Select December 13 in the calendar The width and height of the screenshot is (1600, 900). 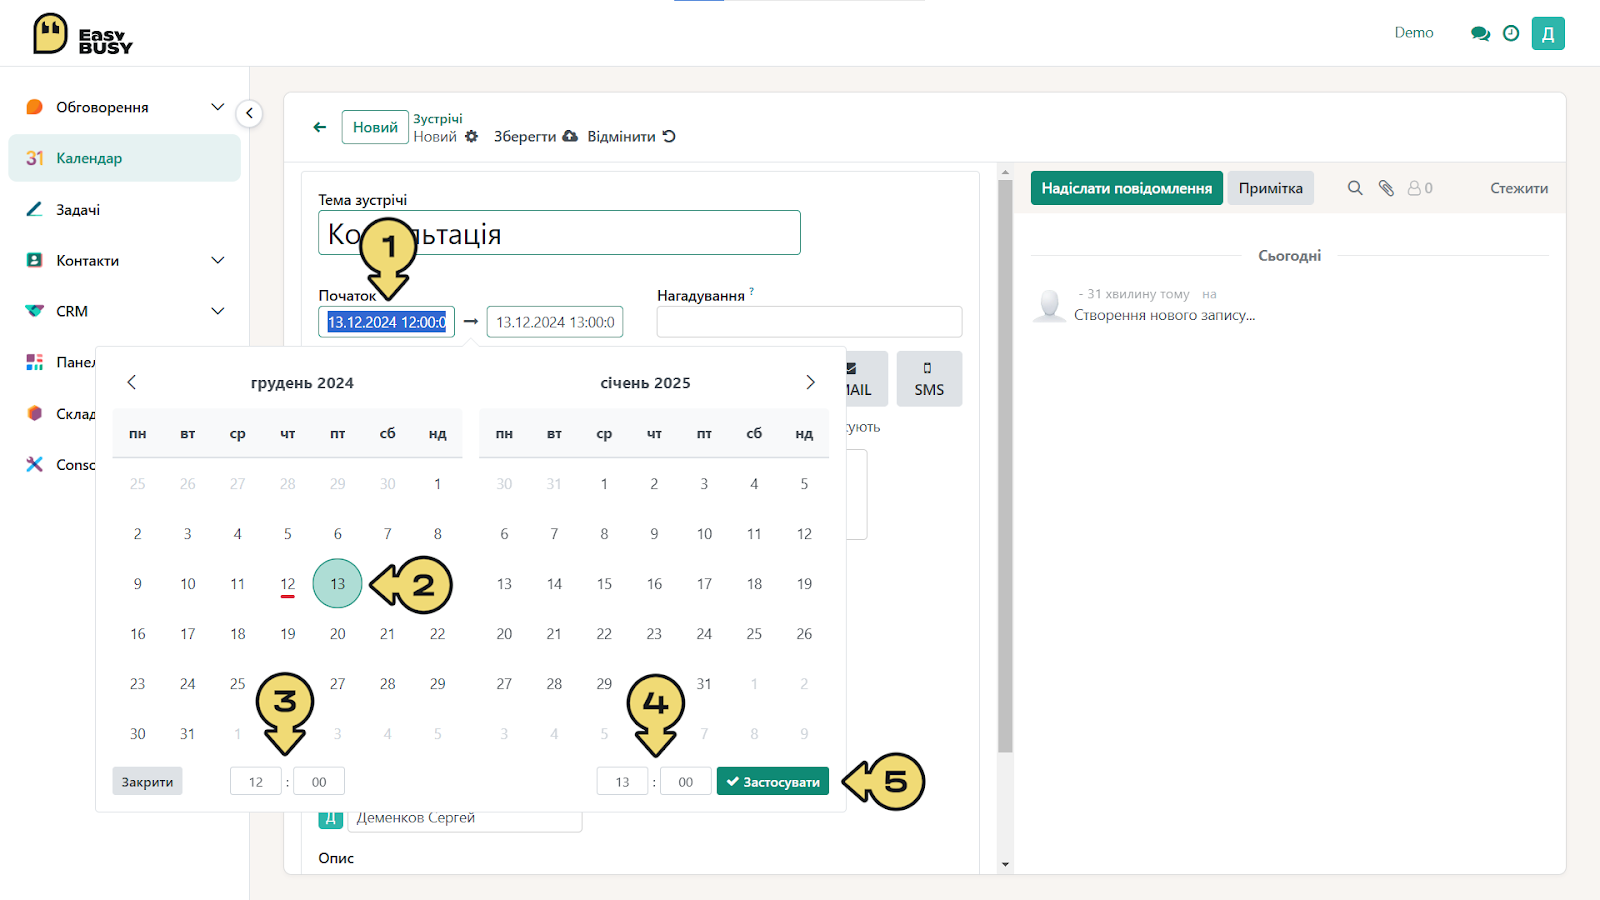[337, 583]
